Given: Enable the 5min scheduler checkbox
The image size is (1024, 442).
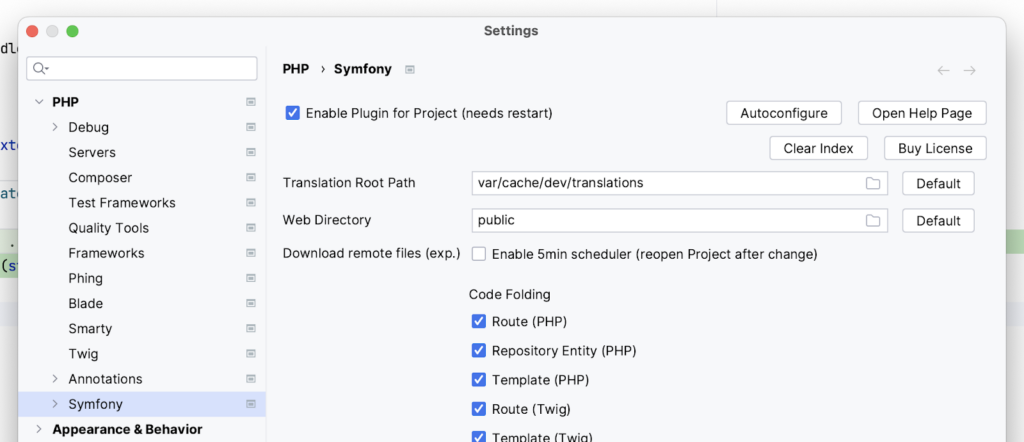Looking at the screenshot, I should tap(479, 254).
